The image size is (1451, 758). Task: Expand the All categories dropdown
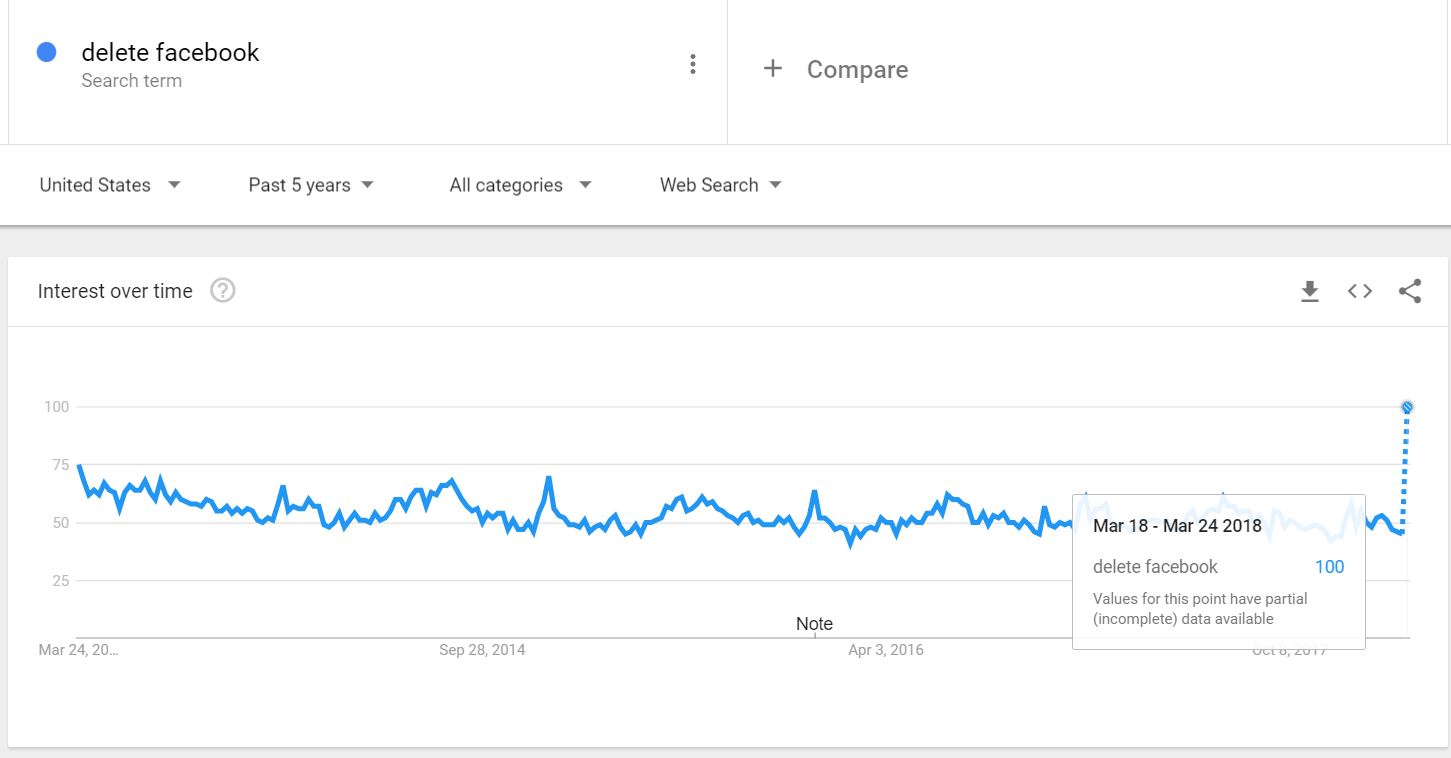pos(520,185)
